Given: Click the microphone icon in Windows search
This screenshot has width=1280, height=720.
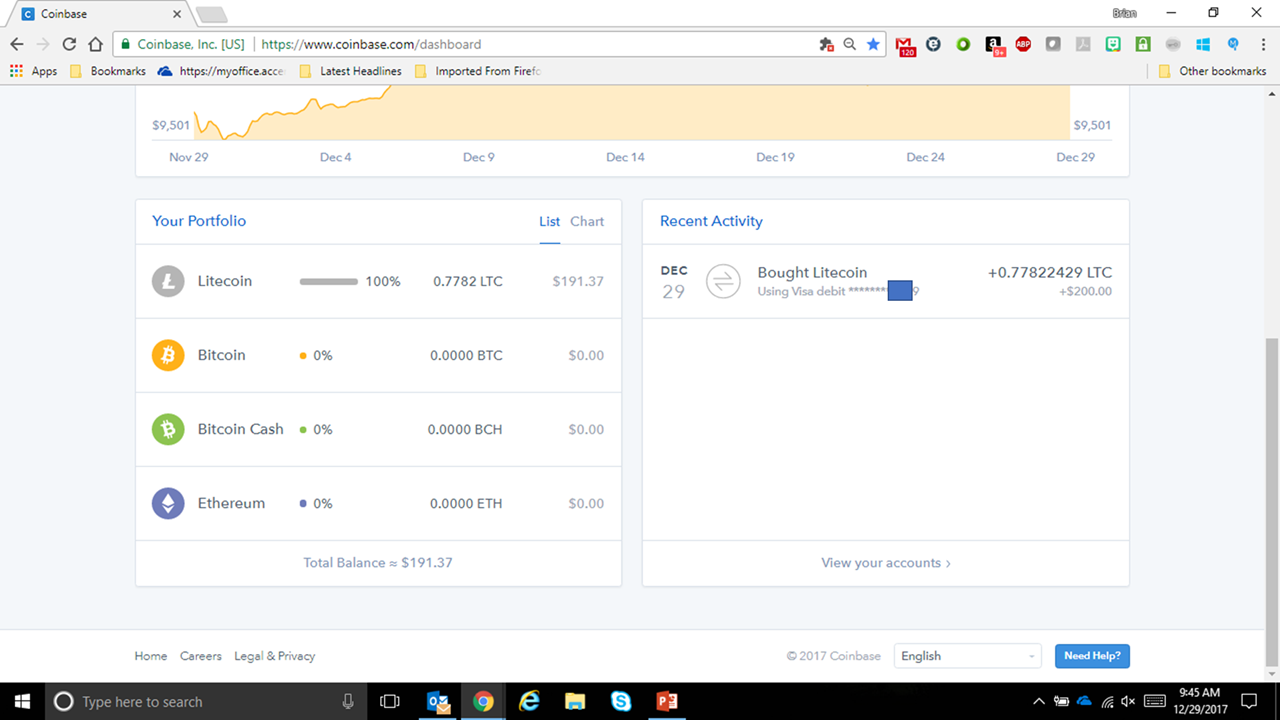Looking at the screenshot, I should 348,701.
